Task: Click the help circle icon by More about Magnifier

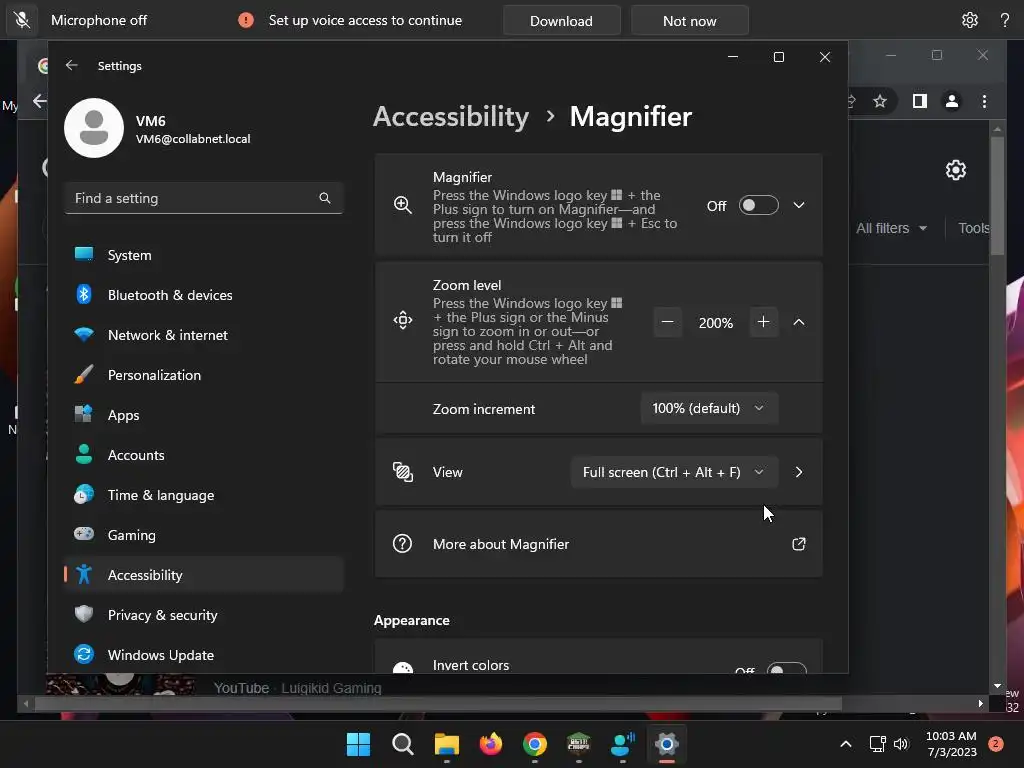Action: [x=402, y=543]
